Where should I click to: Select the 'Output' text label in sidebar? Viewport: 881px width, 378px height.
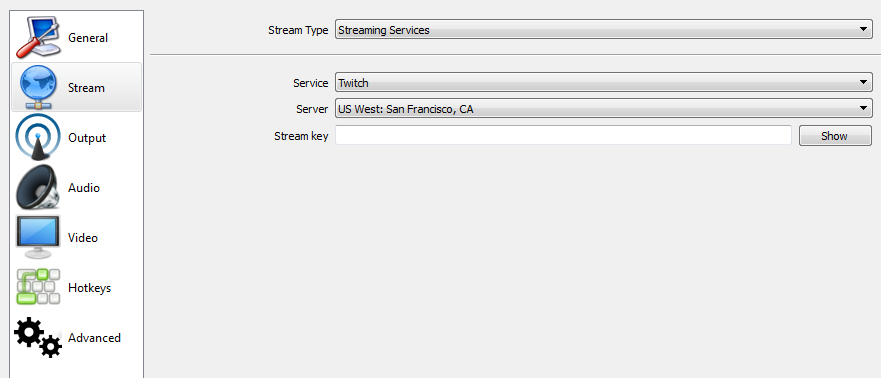[x=87, y=138]
